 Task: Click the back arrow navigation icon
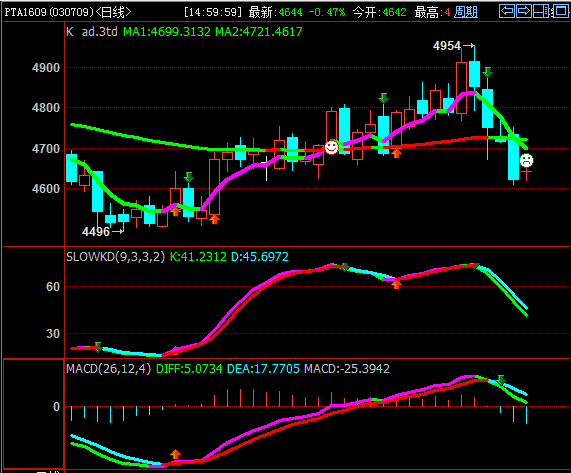pos(507,11)
